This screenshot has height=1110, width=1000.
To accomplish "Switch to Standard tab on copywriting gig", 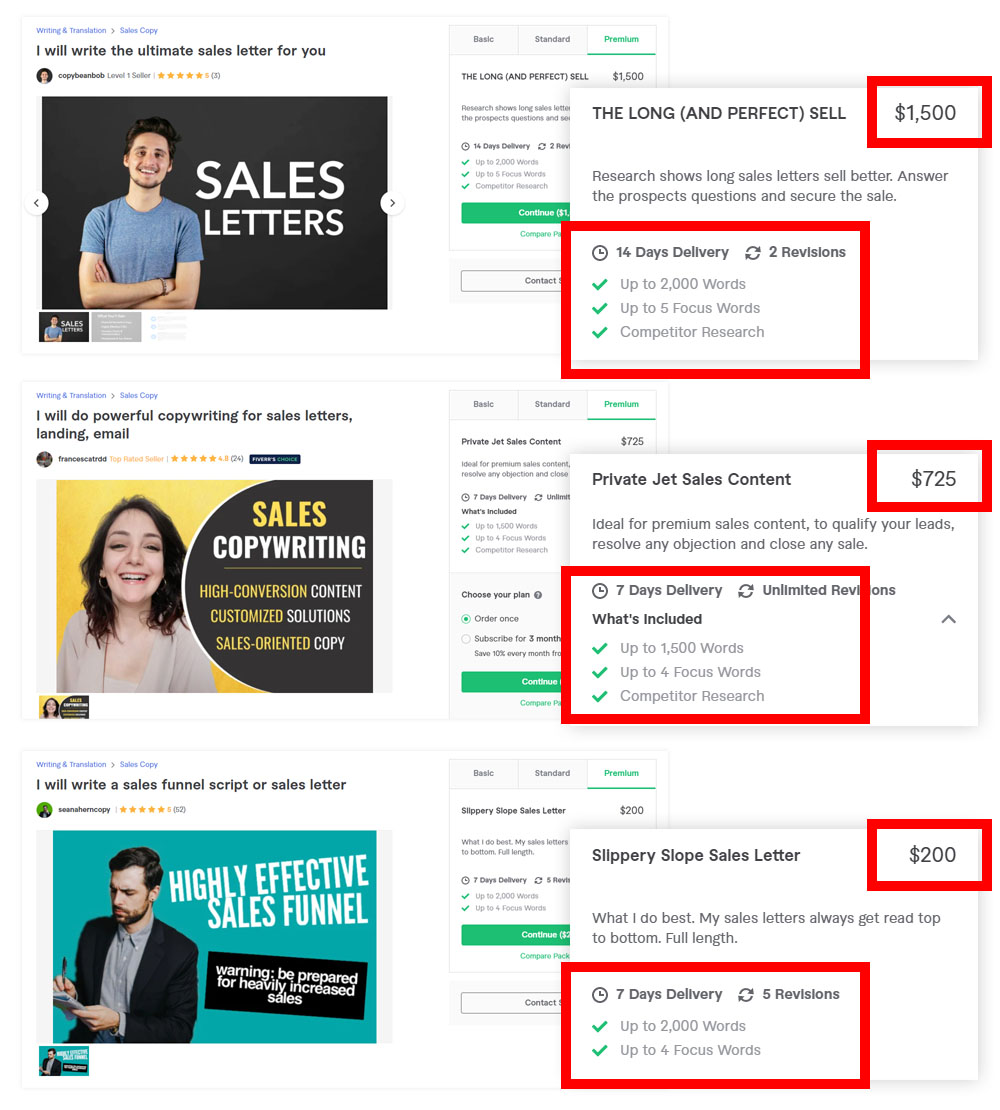I will click(552, 404).
